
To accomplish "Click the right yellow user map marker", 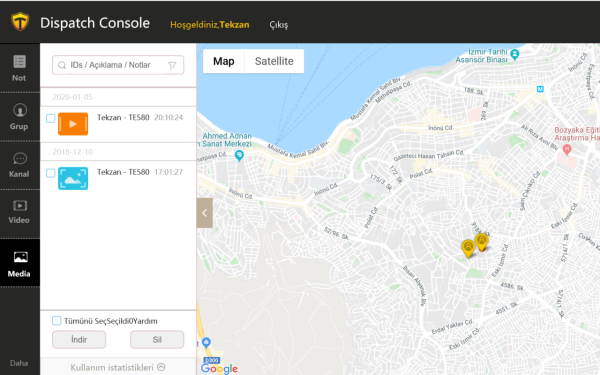I will coord(481,242).
